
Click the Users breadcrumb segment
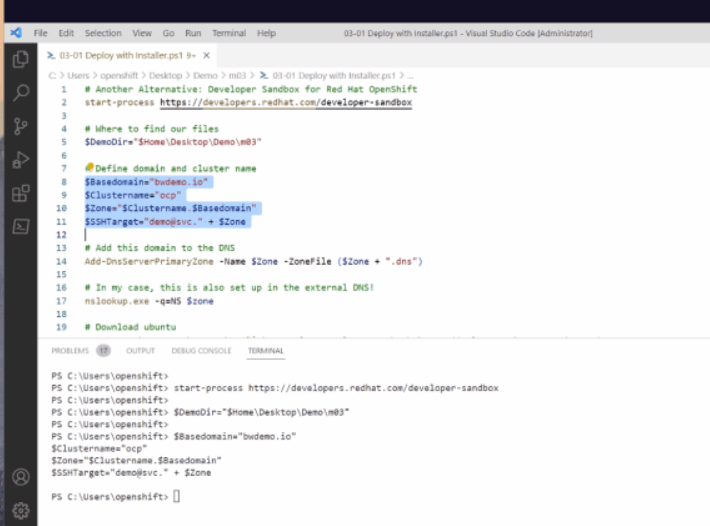78,75
